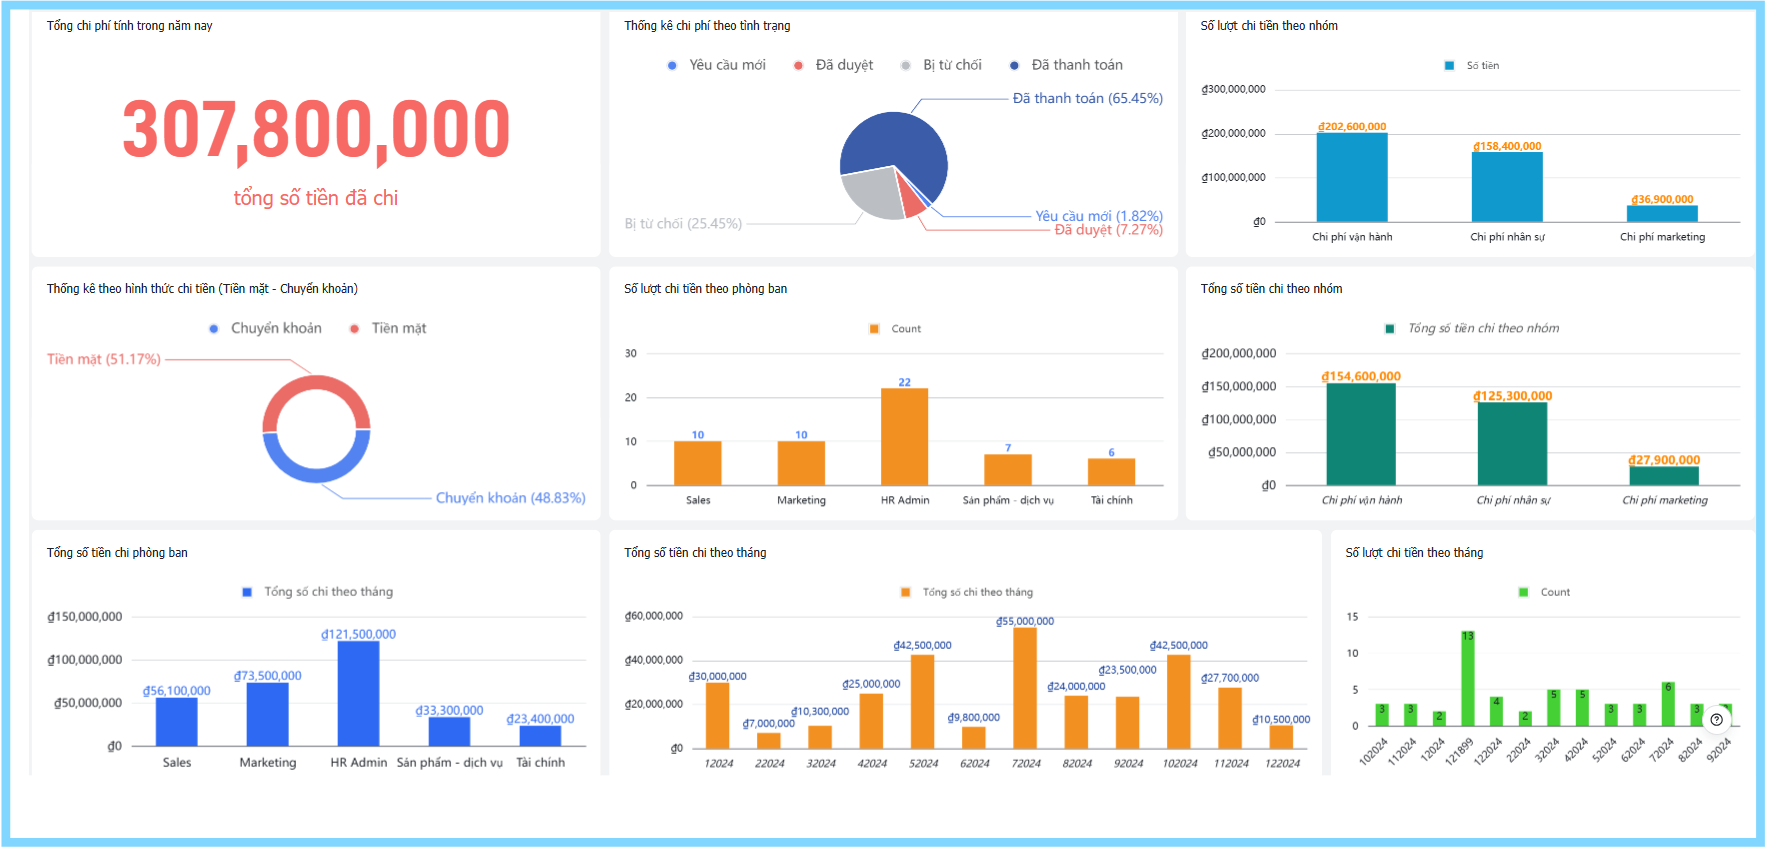
Task: Click the Tổng số tiền chi theo tháng title
Action: tap(695, 552)
